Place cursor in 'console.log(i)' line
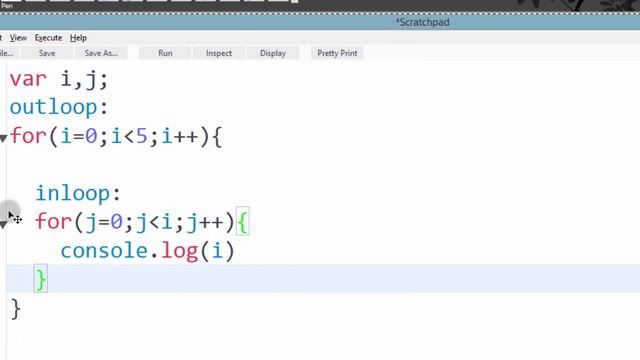This screenshot has height=360, width=640. pos(148,251)
